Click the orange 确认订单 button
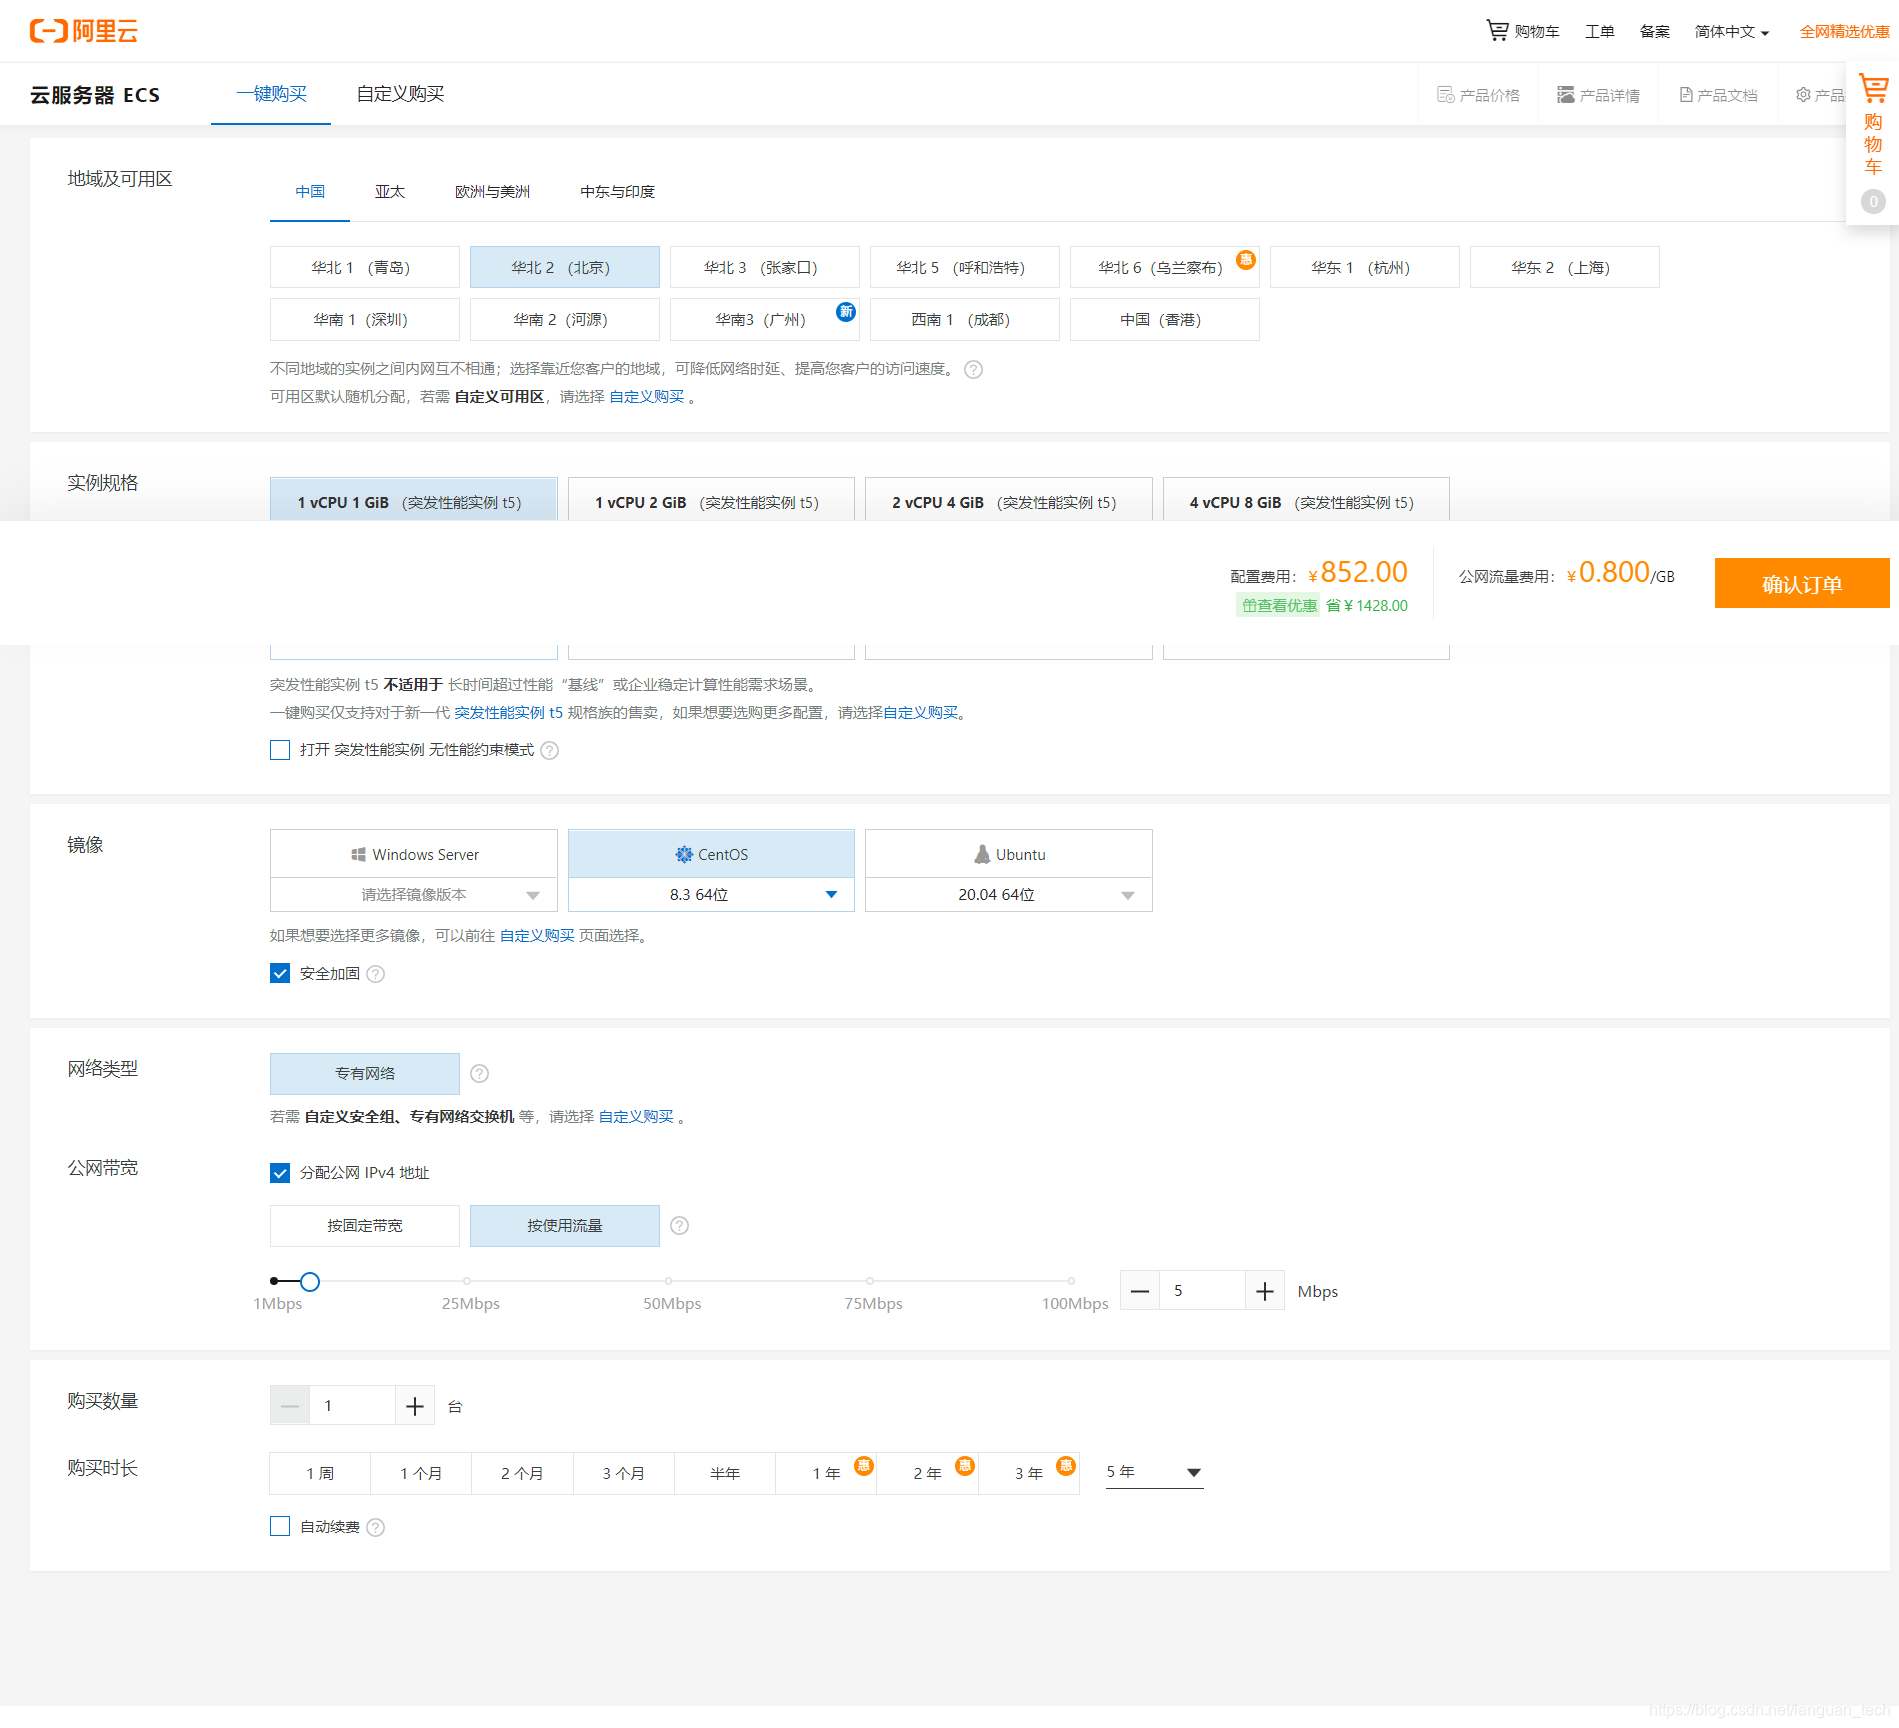Viewport: 1899px width, 1728px height. [x=1802, y=584]
